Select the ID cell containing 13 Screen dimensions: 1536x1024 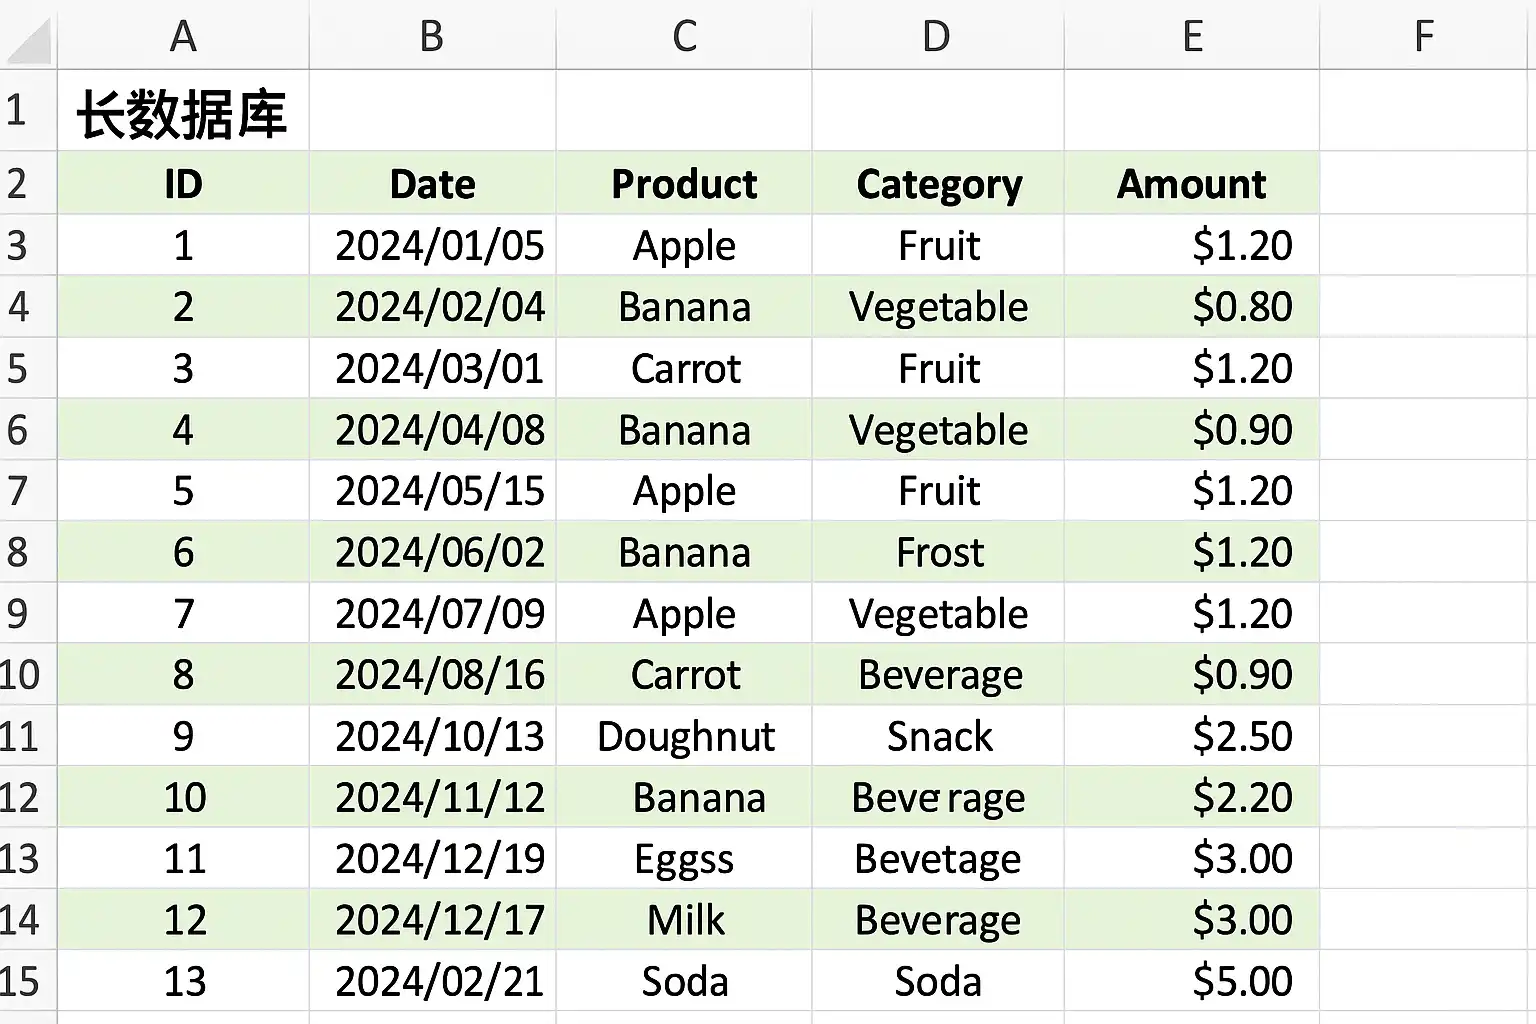[x=183, y=981]
